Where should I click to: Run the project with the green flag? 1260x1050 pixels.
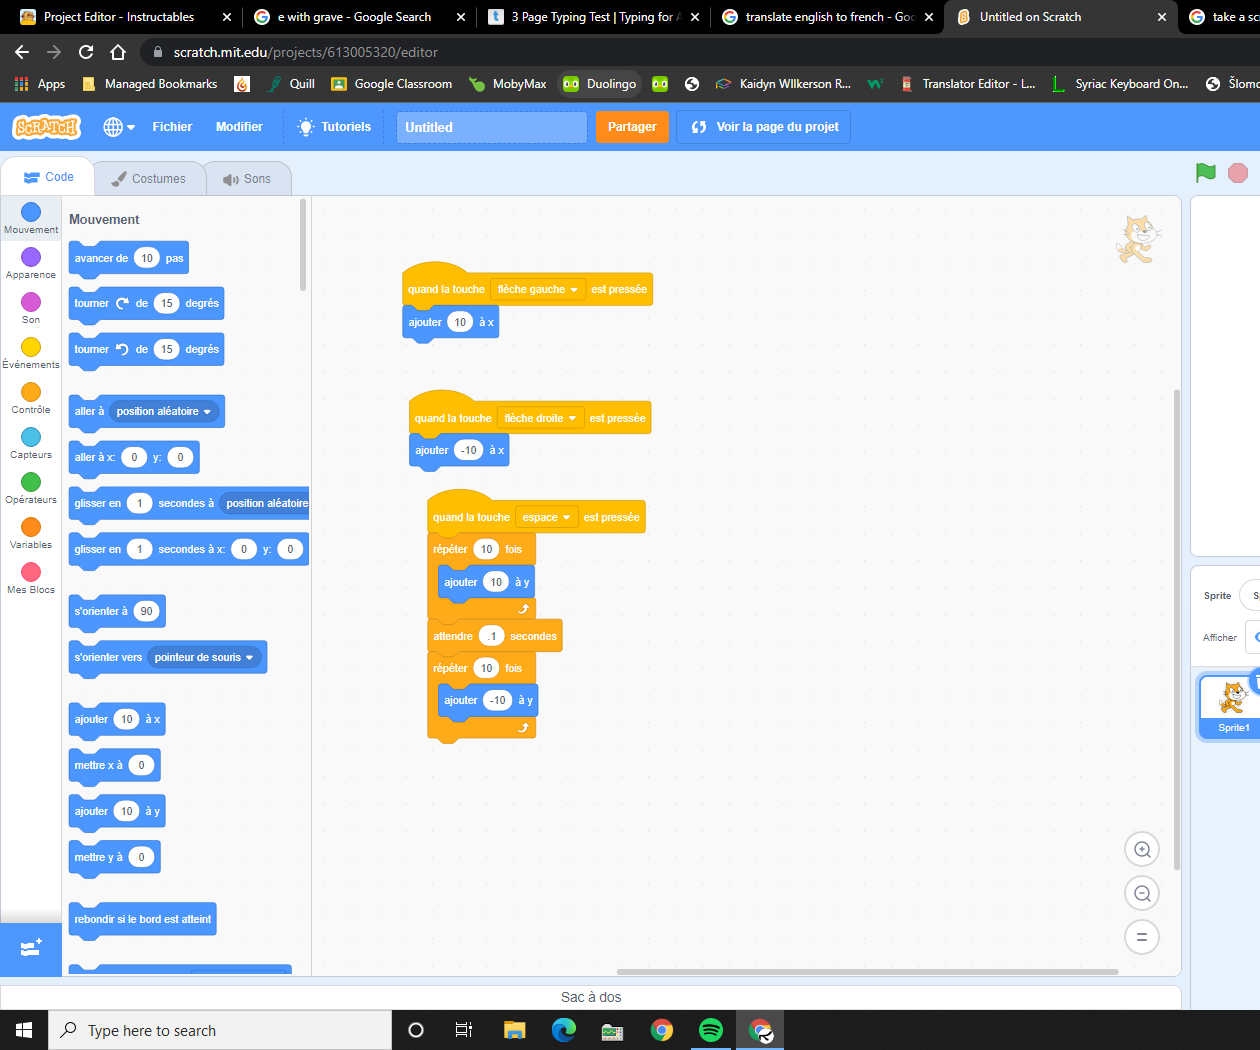[1205, 173]
